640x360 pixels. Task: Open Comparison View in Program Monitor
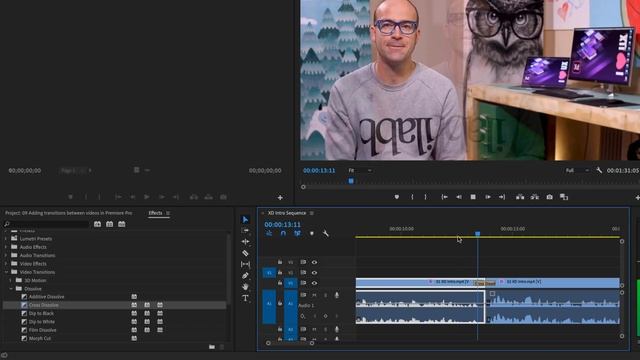tap(564, 197)
